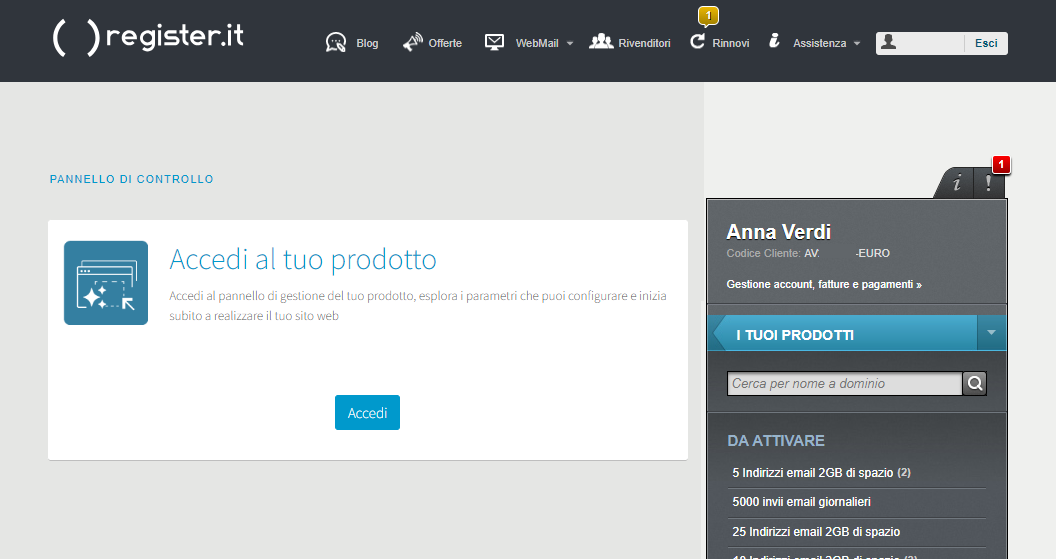Expand the Assistenza dropdown arrow
The image size is (1056, 559).
point(857,44)
